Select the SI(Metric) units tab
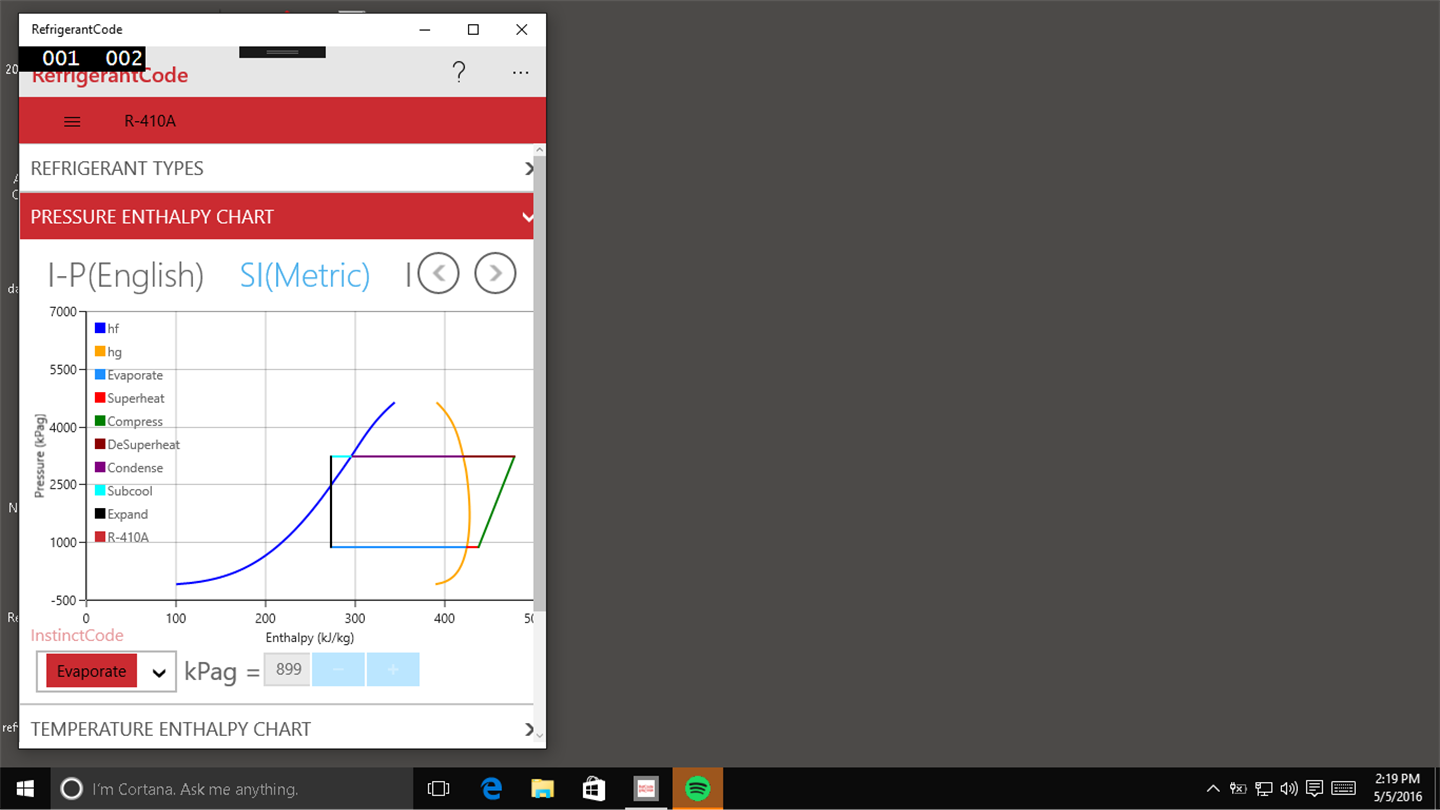 [305, 275]
